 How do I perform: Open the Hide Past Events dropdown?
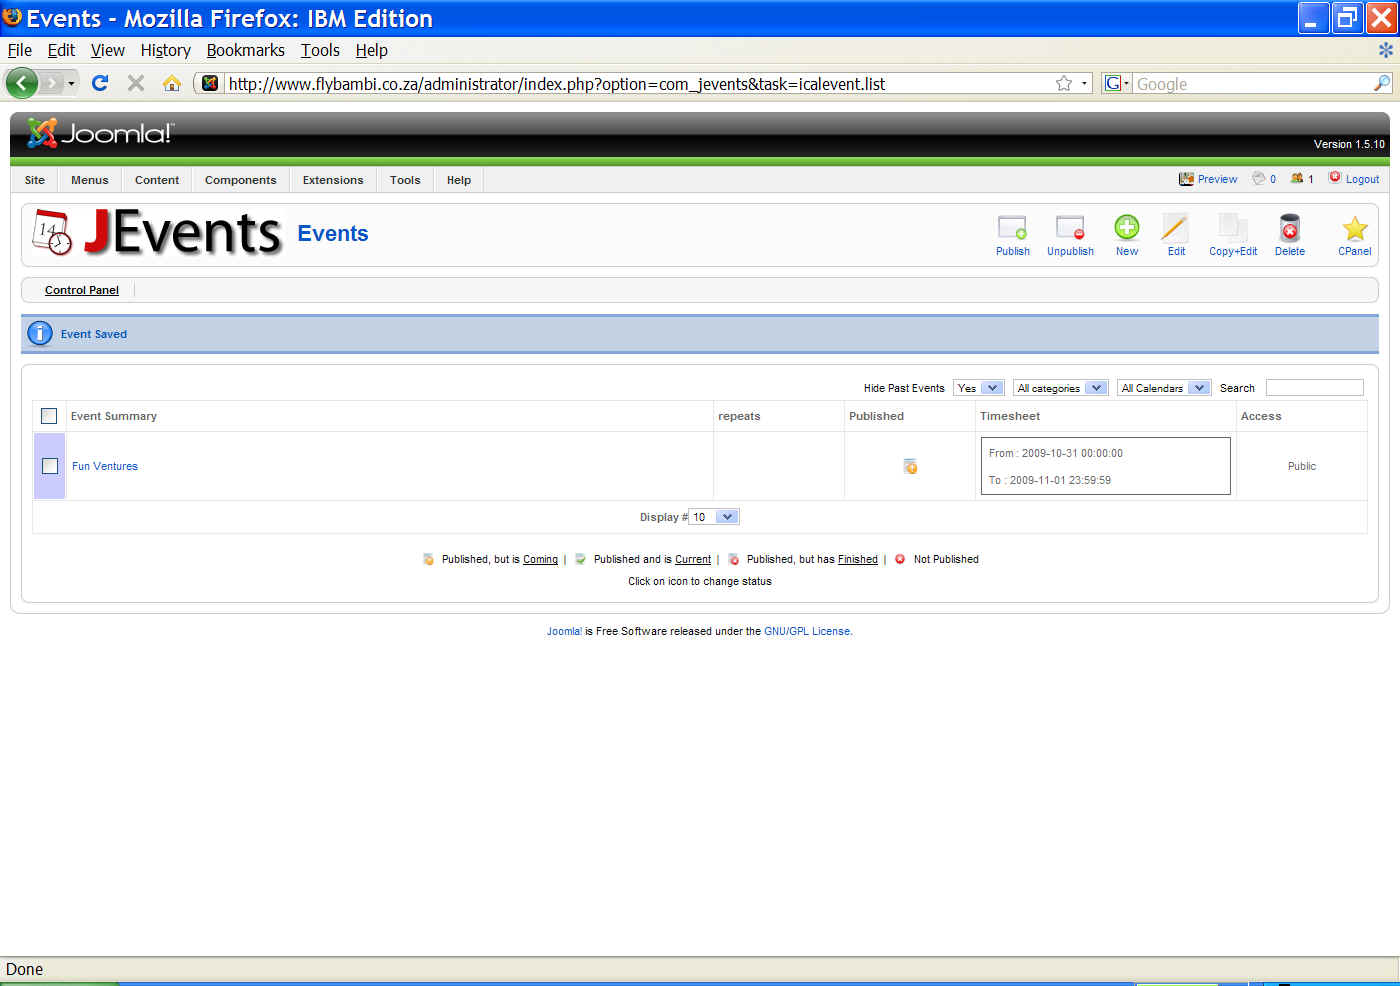tap(978, 388)
